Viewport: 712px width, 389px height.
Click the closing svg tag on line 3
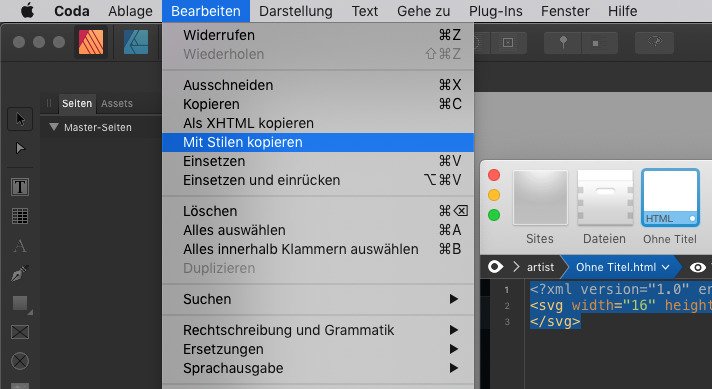tap(555, 321)
